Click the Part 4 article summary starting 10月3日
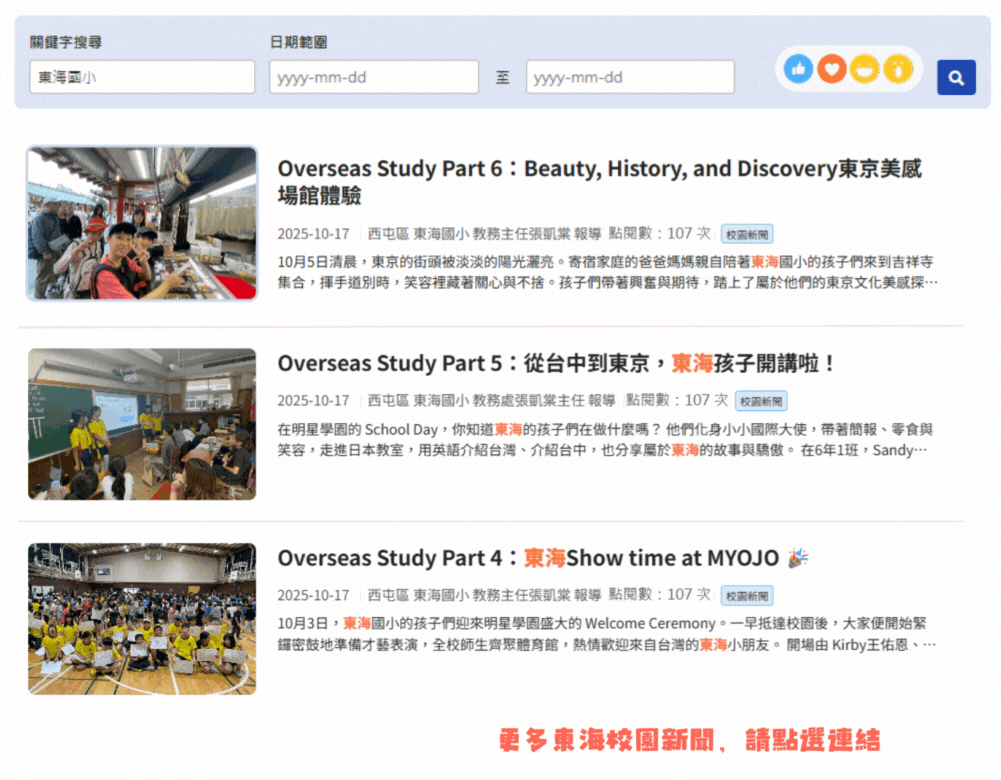This screenshot has width=1001, height=780. [x=607, y=634]
